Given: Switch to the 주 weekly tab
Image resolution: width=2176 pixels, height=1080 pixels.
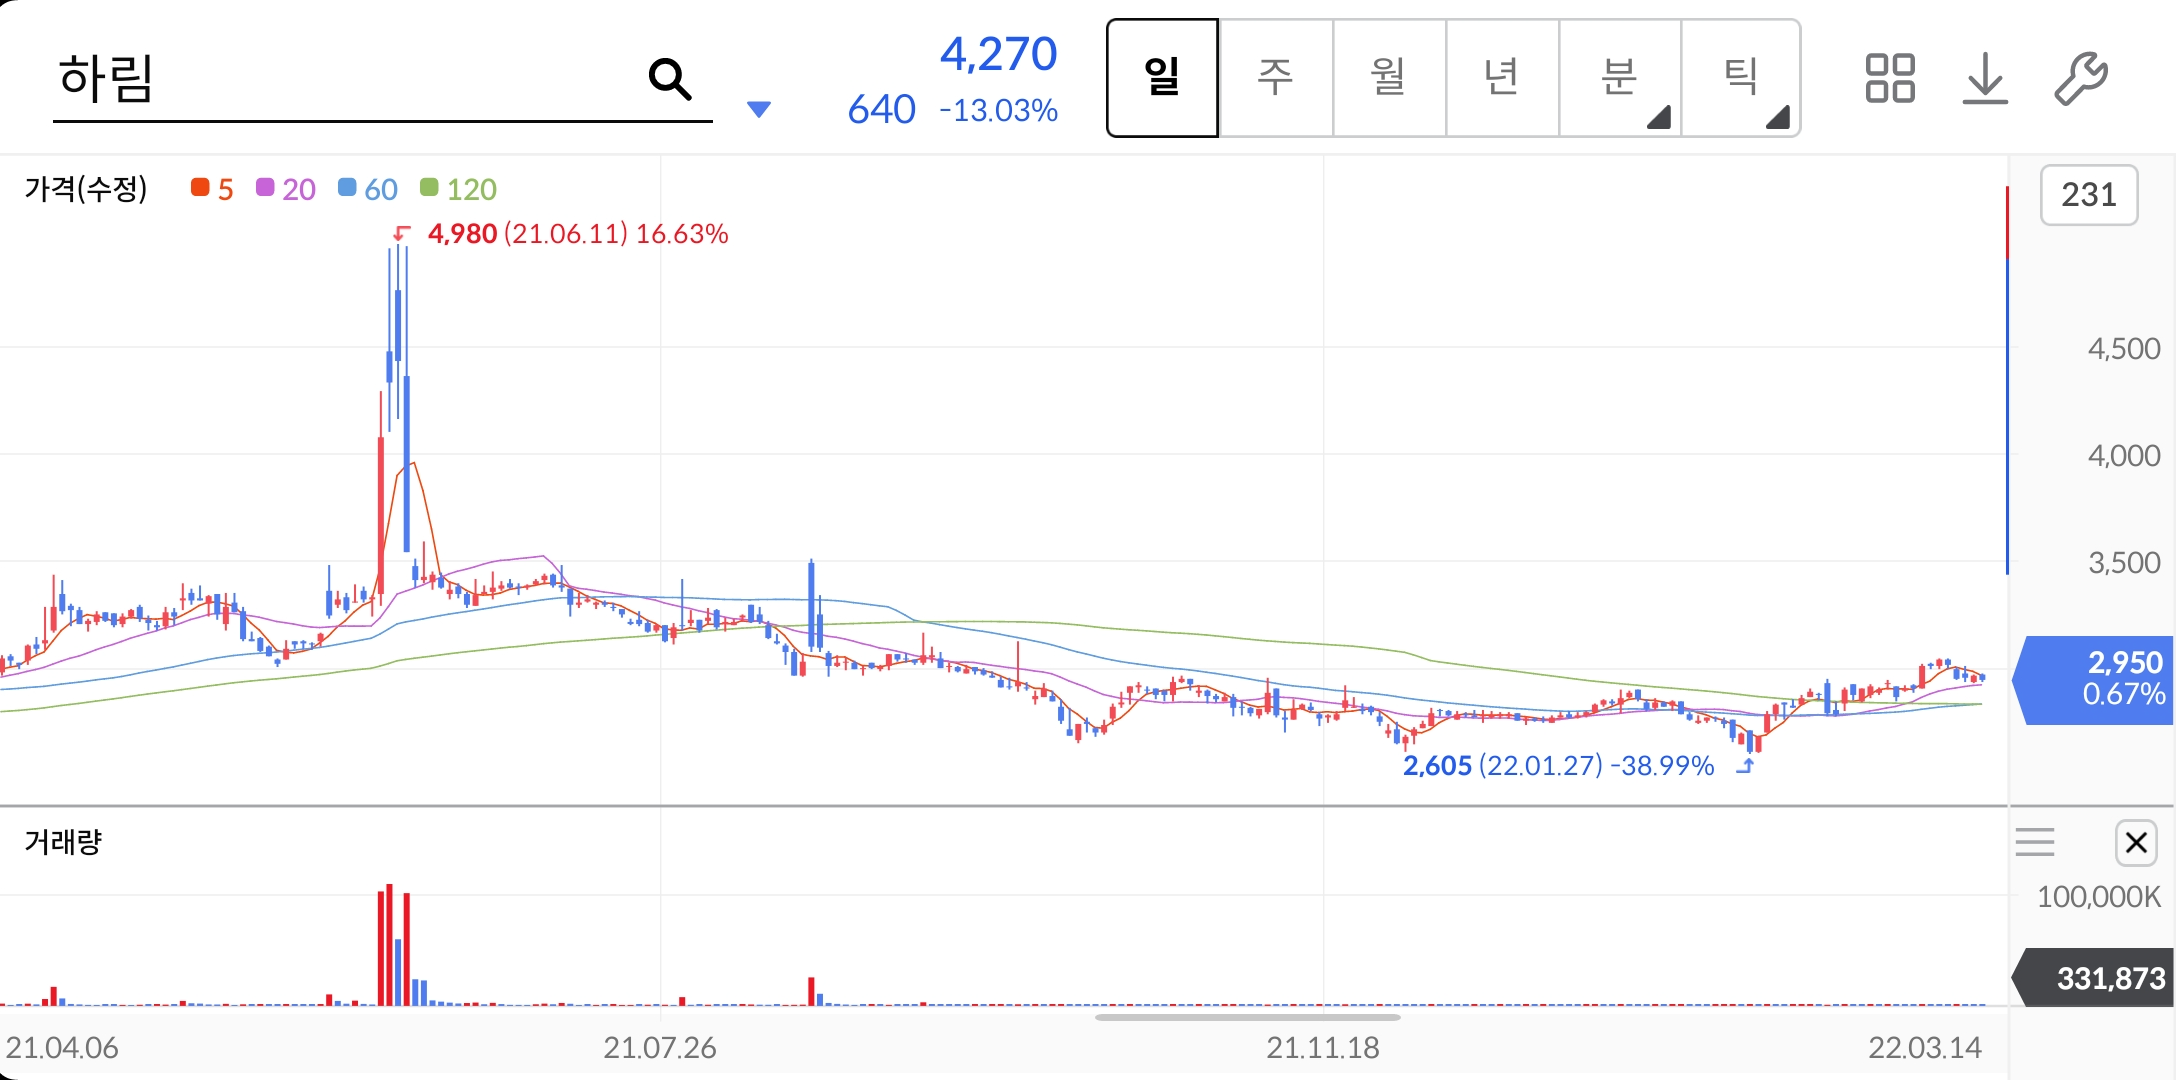Looking at the screenshot, I should pos(1275,78).
